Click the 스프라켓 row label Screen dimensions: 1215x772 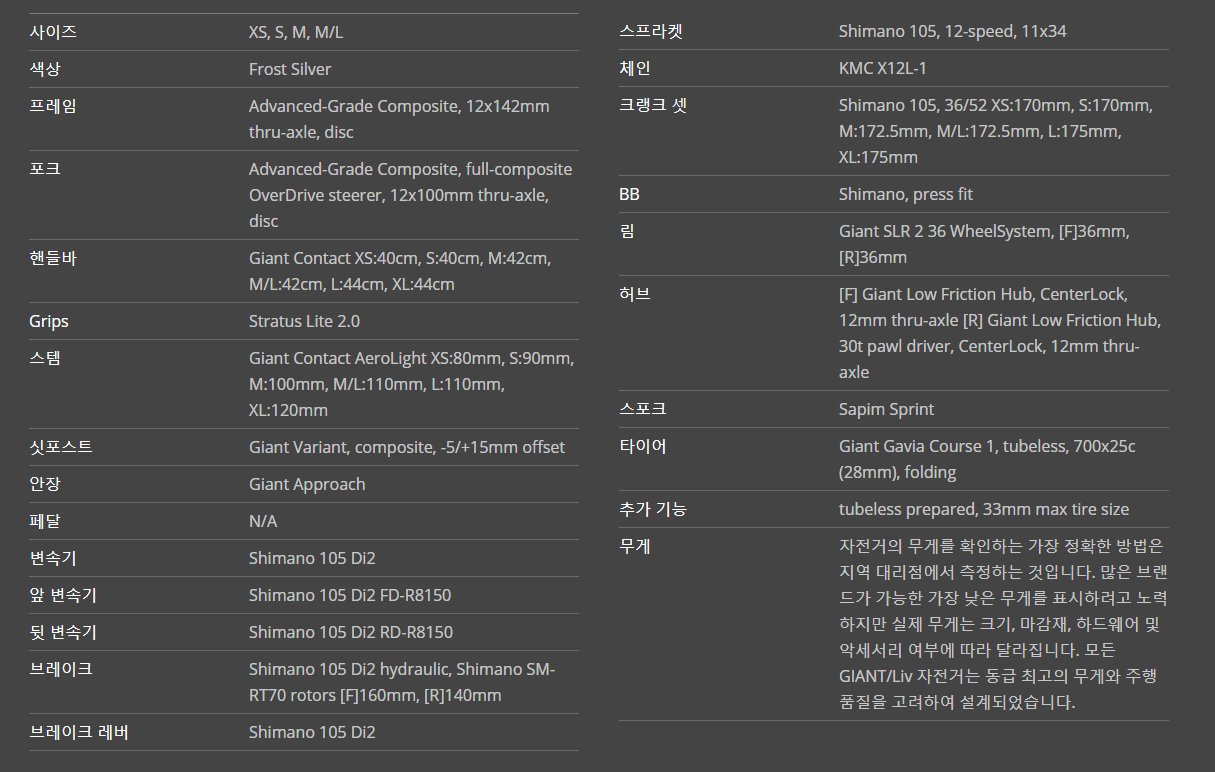[x=651, y=31]
